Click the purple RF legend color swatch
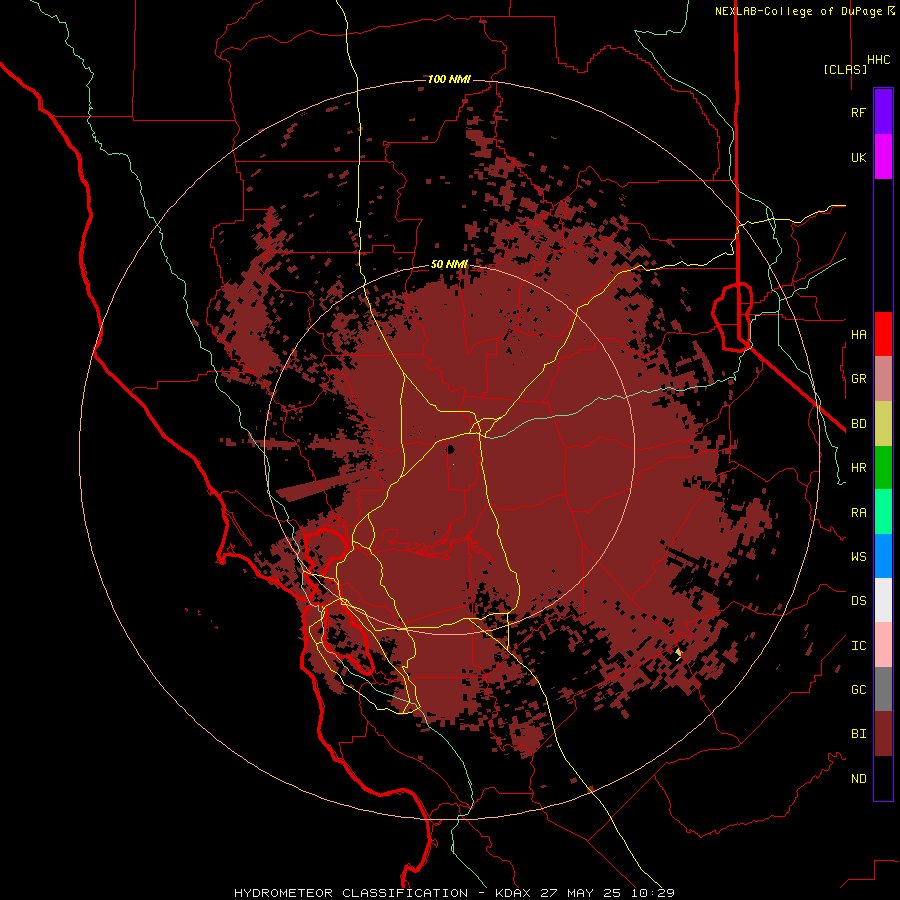 click(x=883, y=112)
